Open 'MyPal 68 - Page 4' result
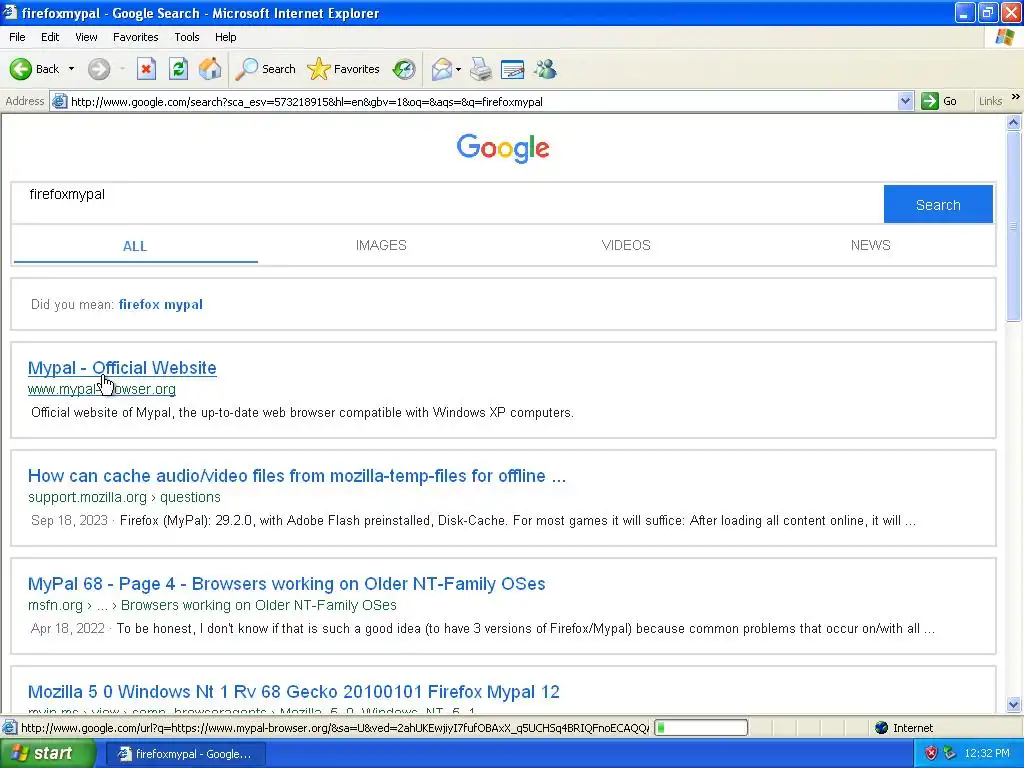Viewport: 1024px width, 768px height. pyautogui.click(x=287, y=583)
